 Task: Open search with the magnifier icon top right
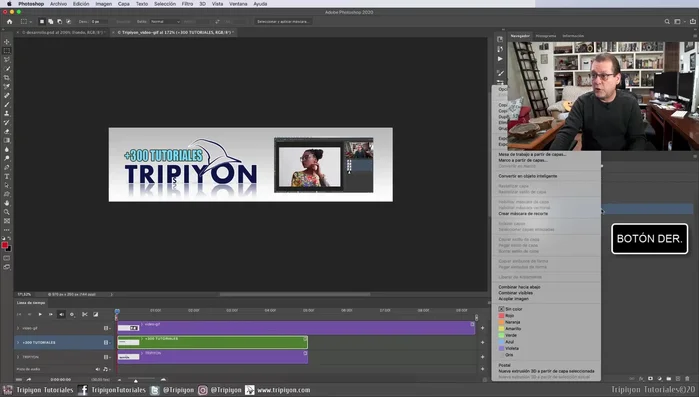pos(667,21)
